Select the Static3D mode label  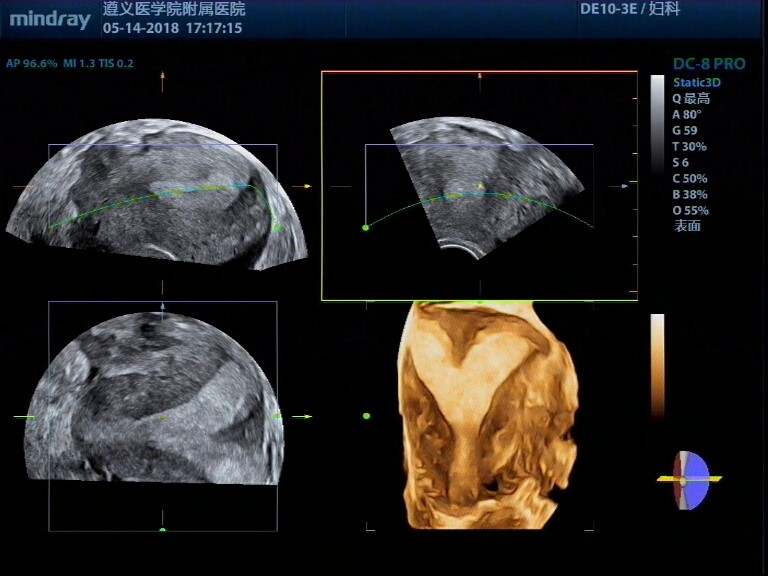(x=696, y=82)
